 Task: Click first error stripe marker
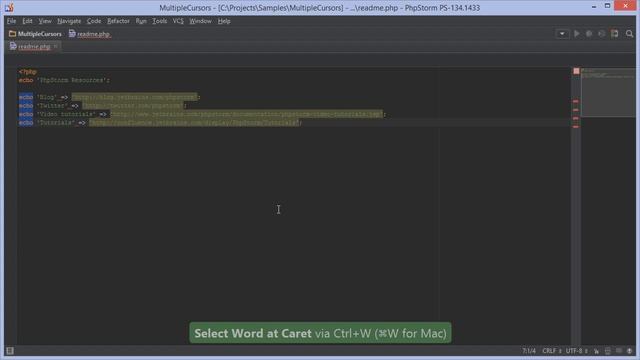tap(576, 101)
